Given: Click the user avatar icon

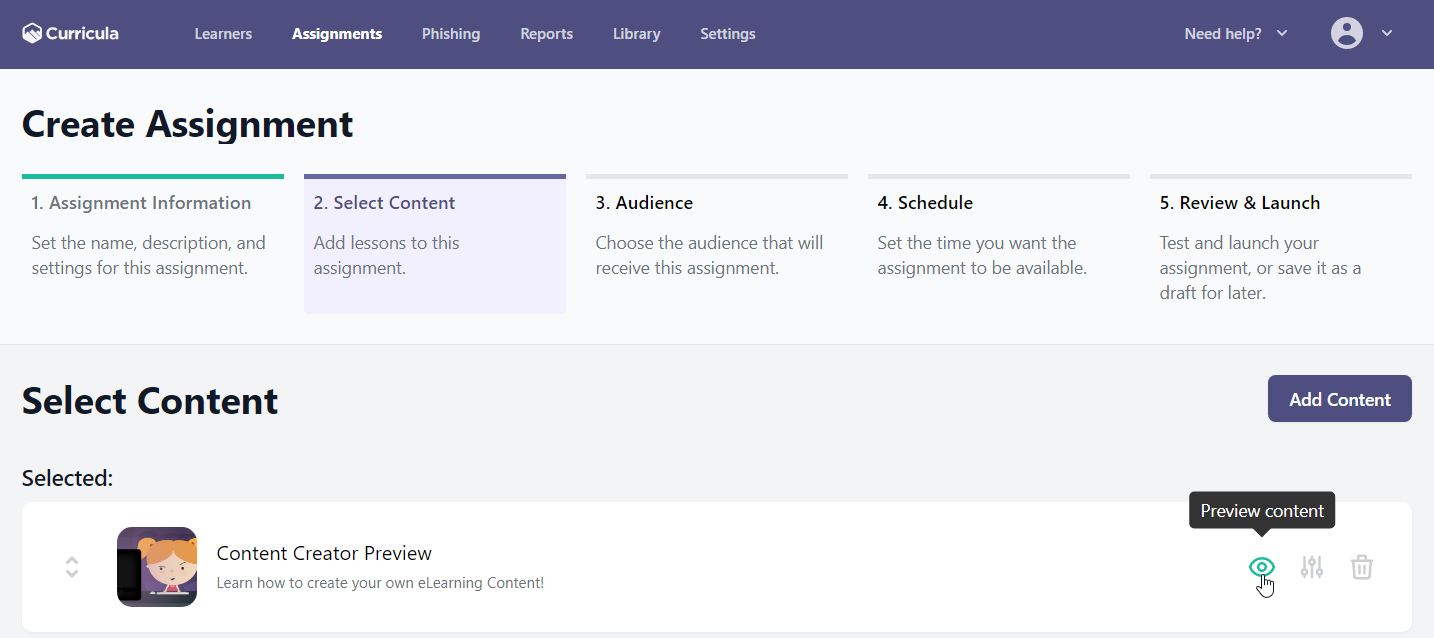Looking at the screenshot, I should tap(1347, 33).
